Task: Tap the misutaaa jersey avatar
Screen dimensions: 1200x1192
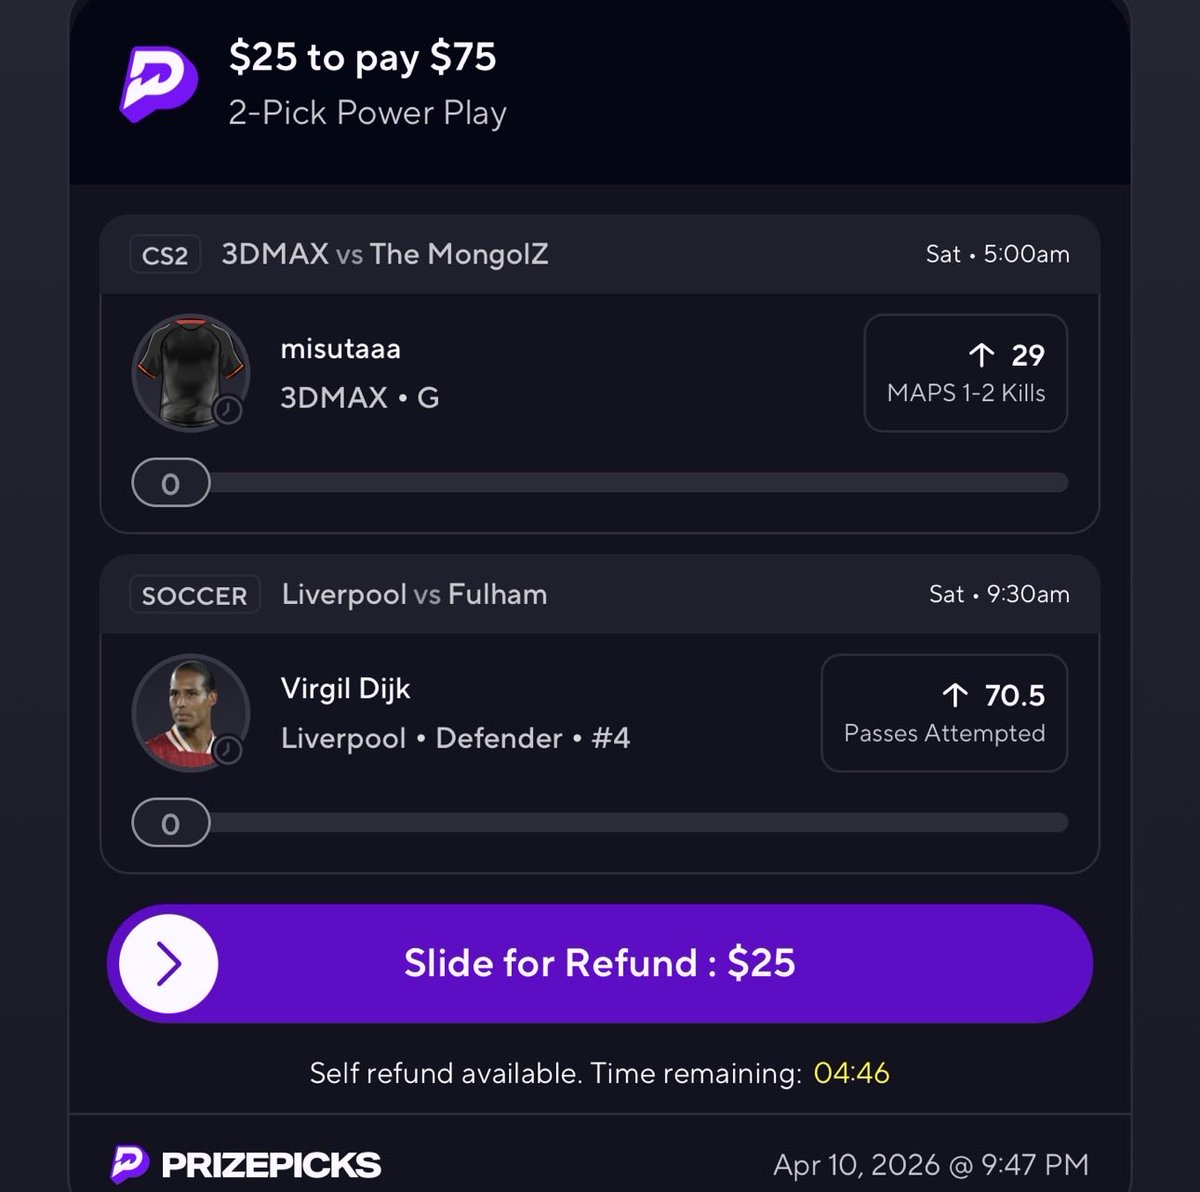Action: coord(191,373)
